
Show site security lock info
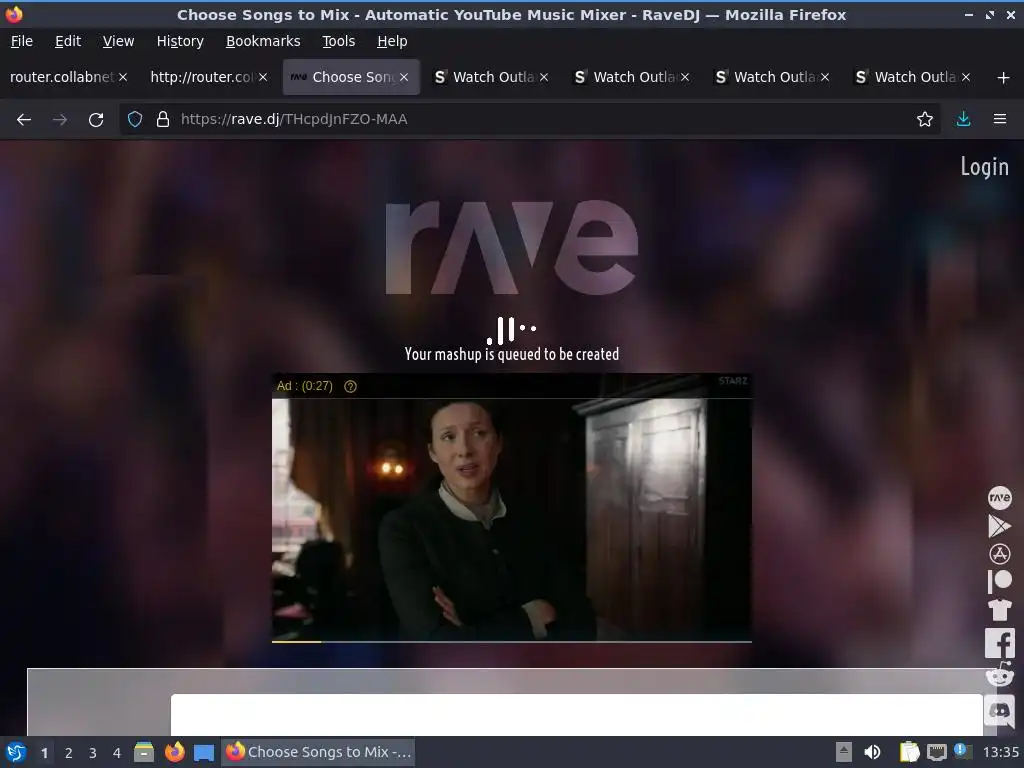(163, 120)
